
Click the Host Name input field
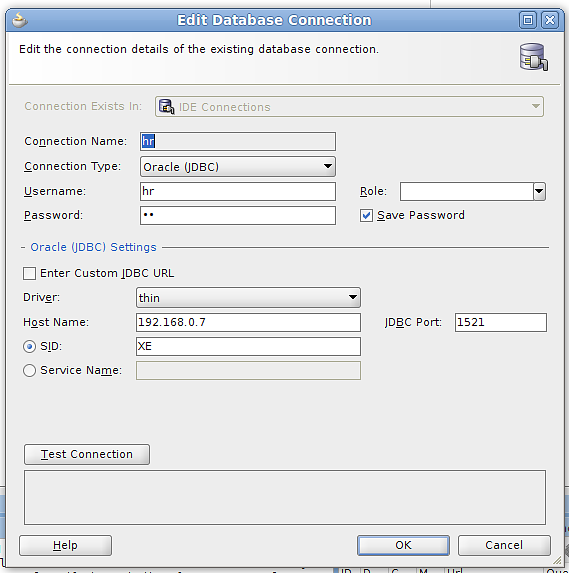pyautogui.click(x=248, y=322)
